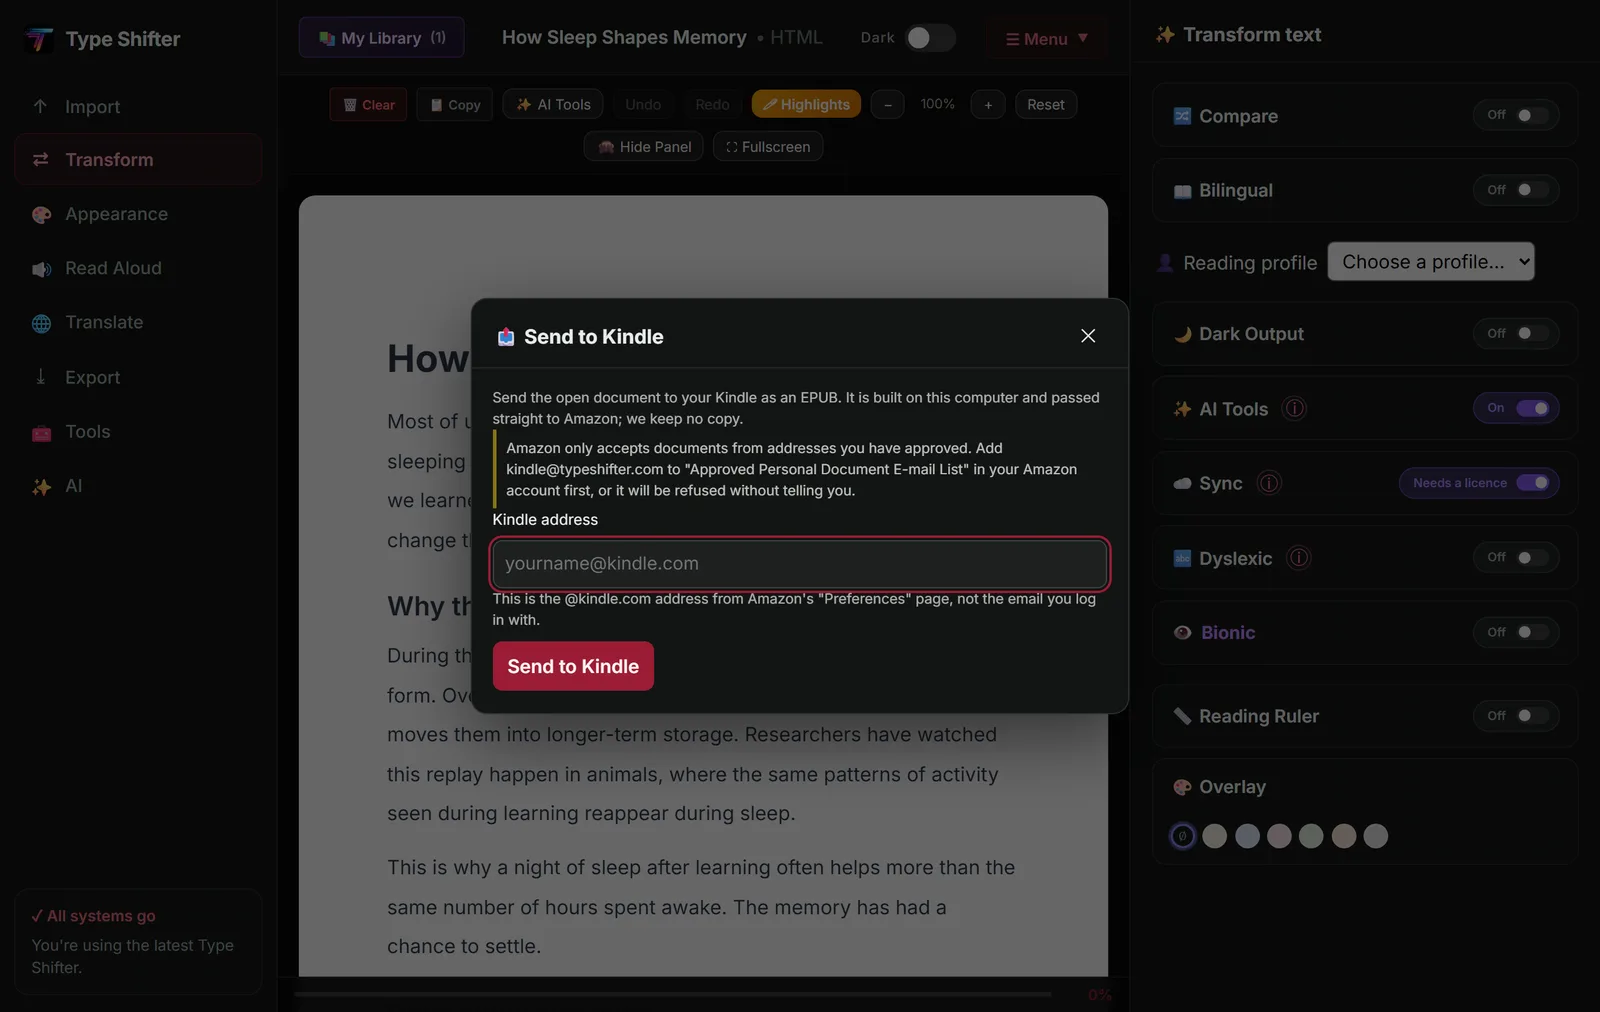
Task: Open My Library
Action: [381, 38]
